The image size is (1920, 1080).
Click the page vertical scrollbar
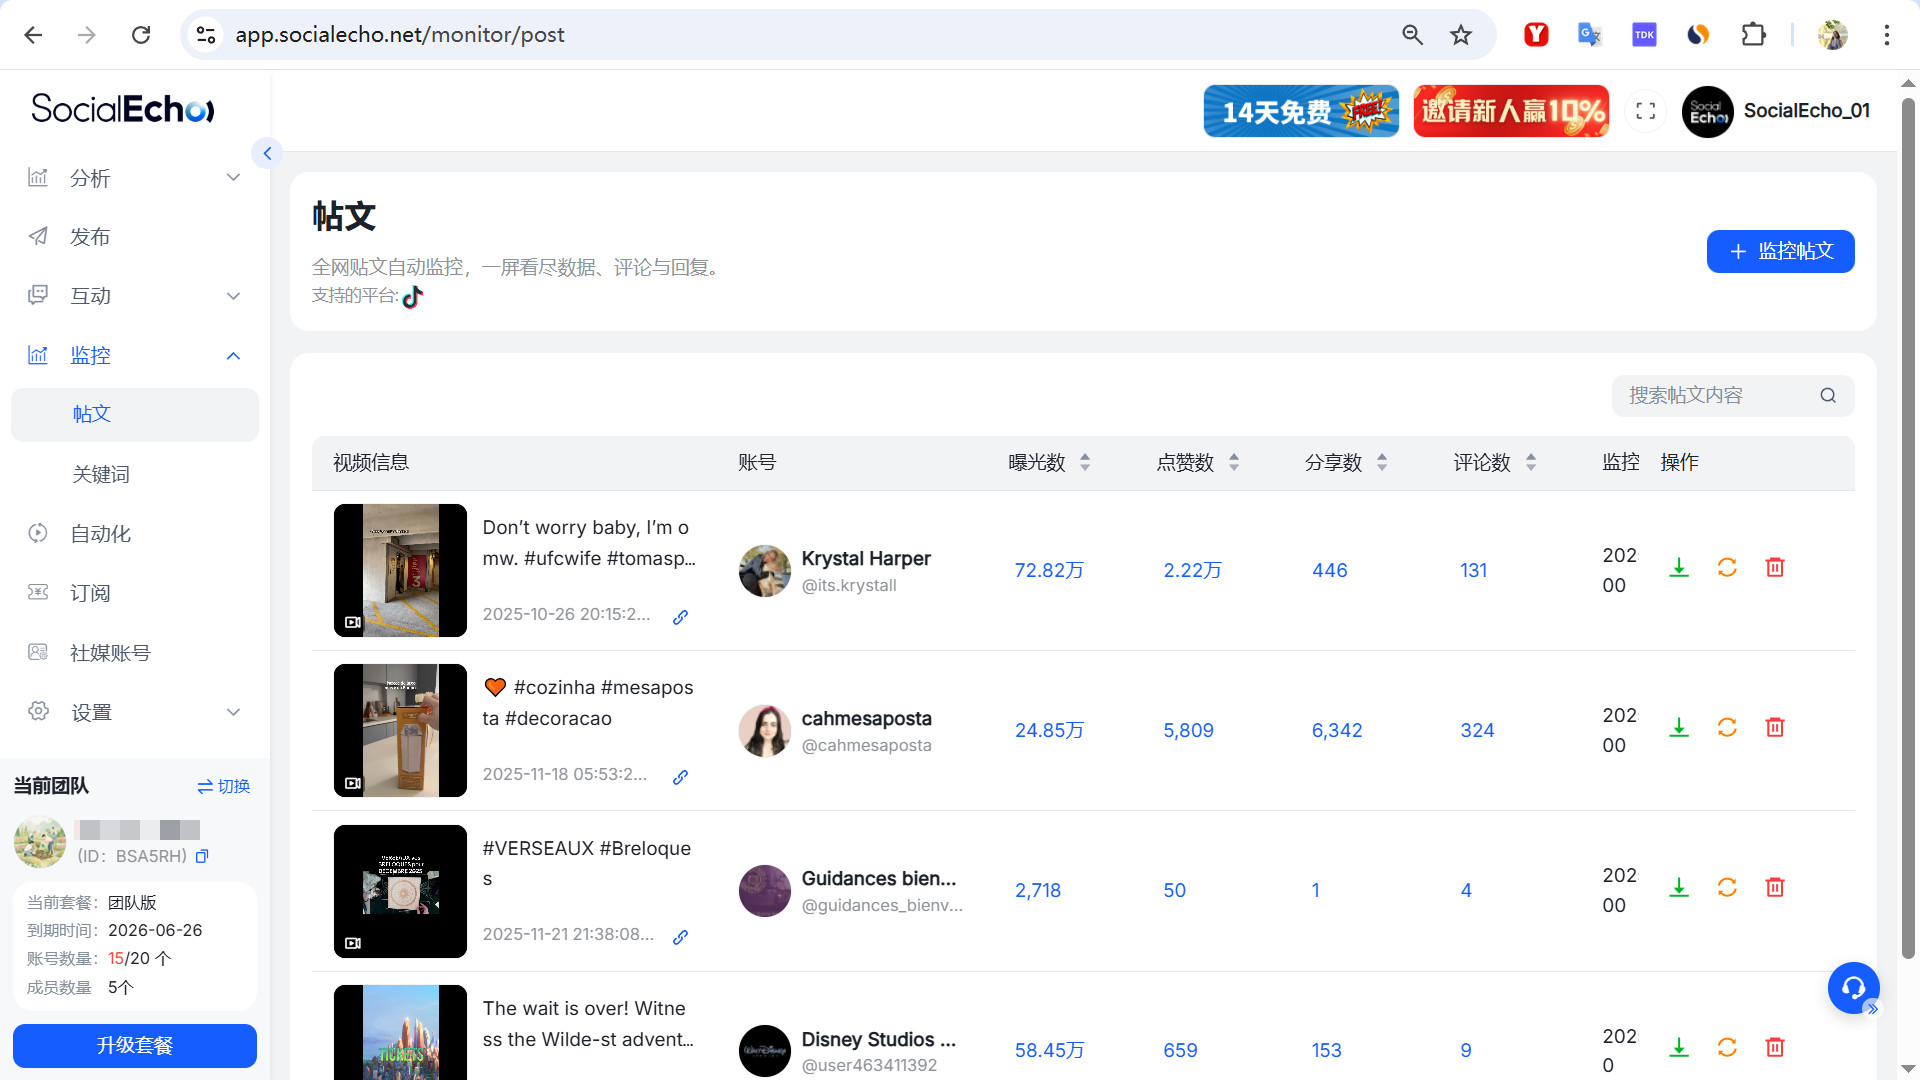tap(1908, 530)
